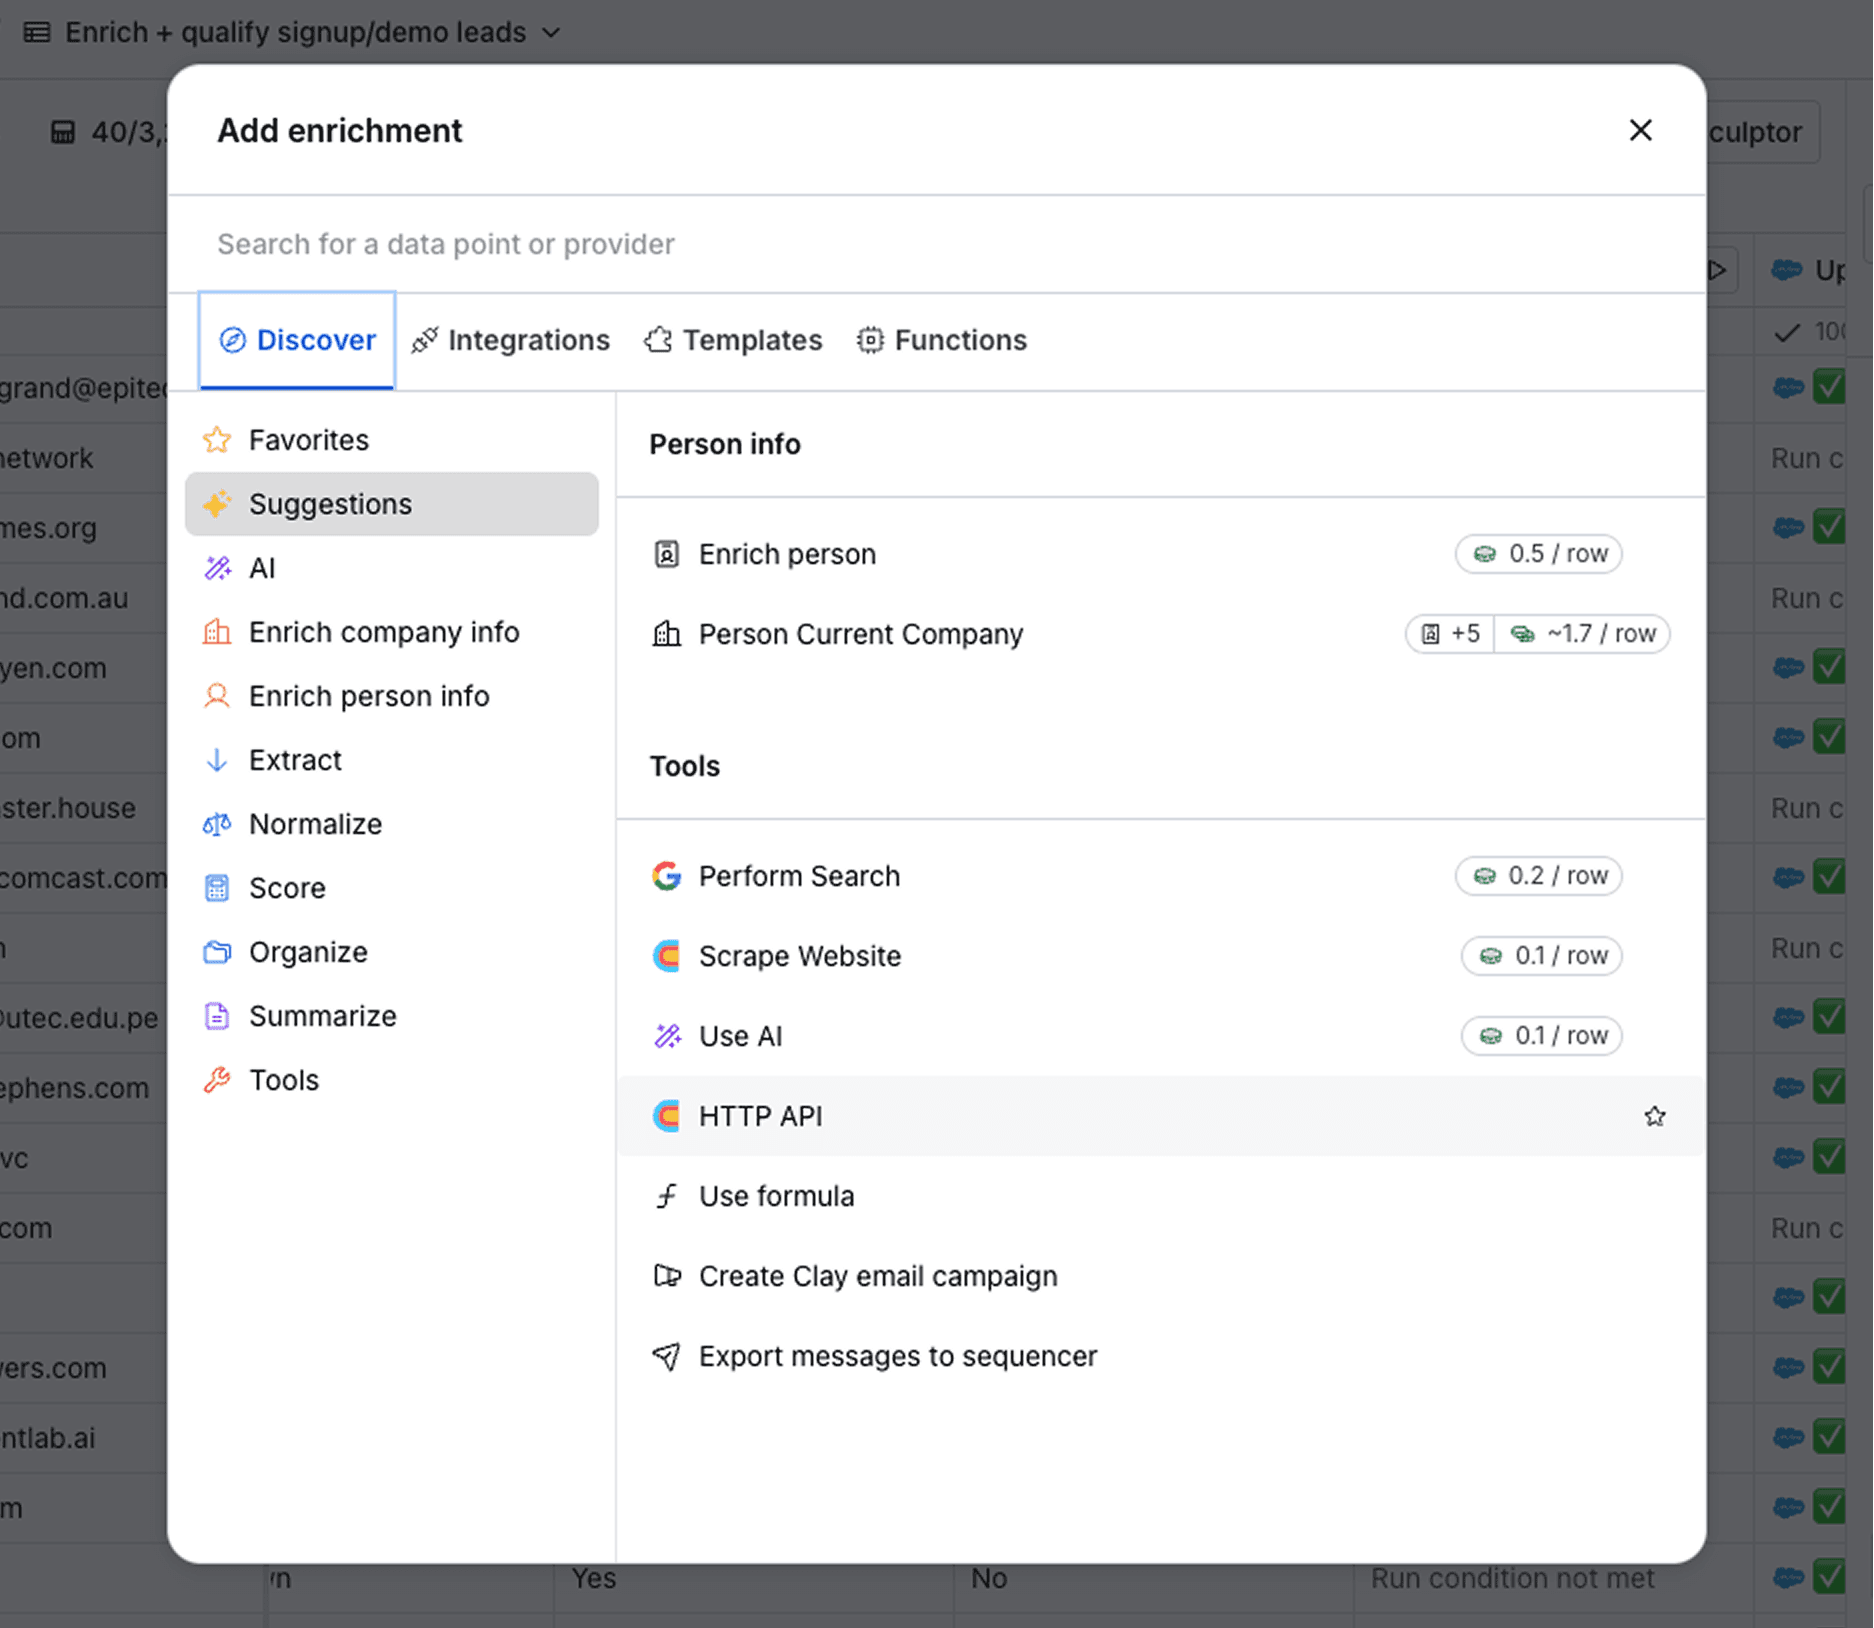Image resolution: width=1874 pixels, height=1628 pixels.
Task: Open the Normalize category
Action: [392, 824]
